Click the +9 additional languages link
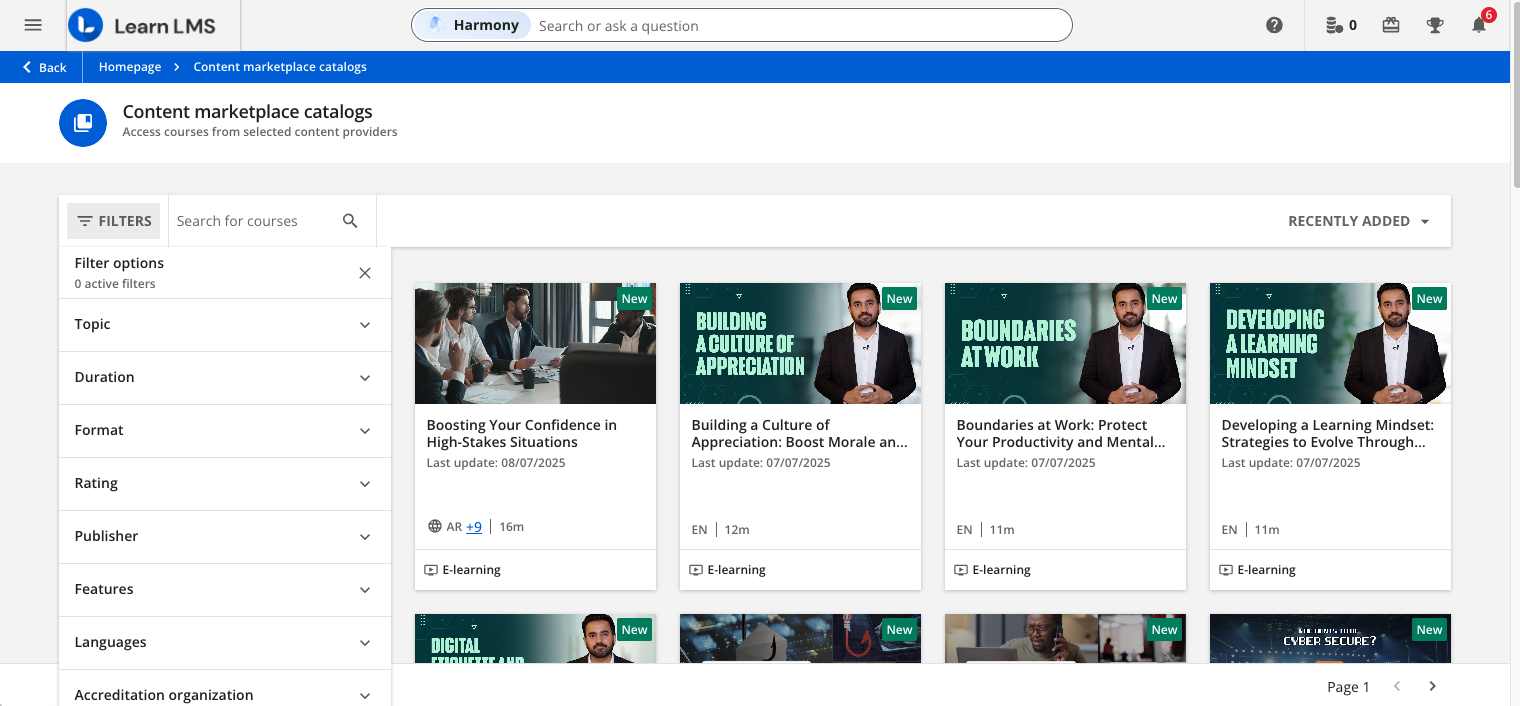The width and height of the screenshot is (1520, 706). tap(473, 526)
